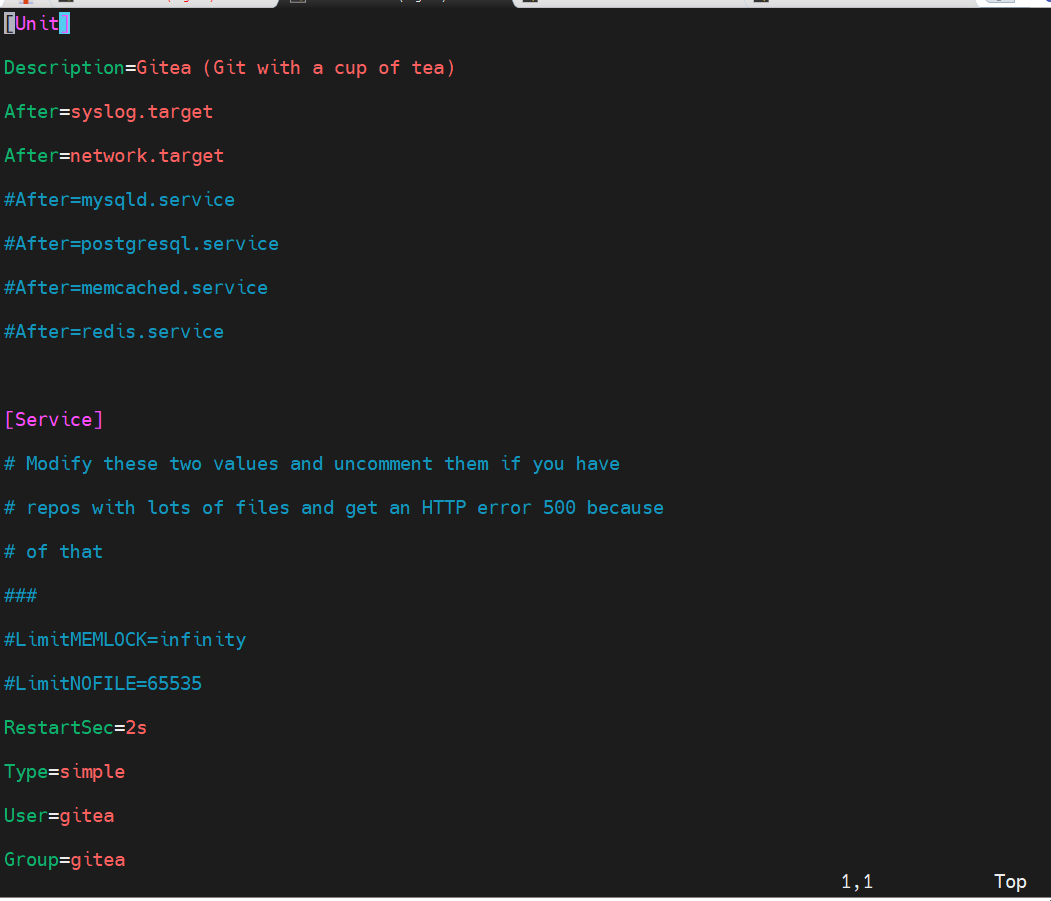
Task: Click the #LimitNOFILE=65535 line
Action: (103, 684)
